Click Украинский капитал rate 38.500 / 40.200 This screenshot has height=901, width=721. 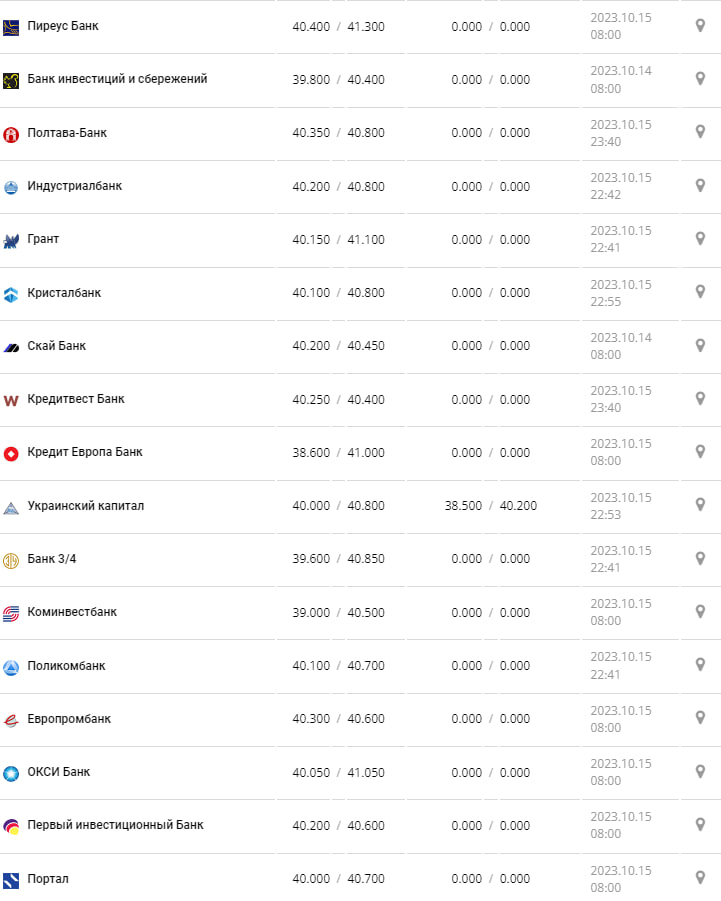[x=490, y=506]
